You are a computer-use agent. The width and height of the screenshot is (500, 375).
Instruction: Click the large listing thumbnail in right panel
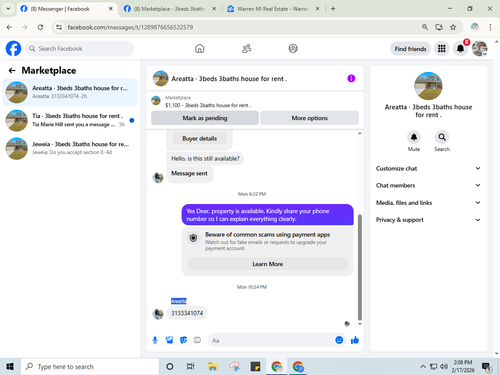(x=428, y=86)
